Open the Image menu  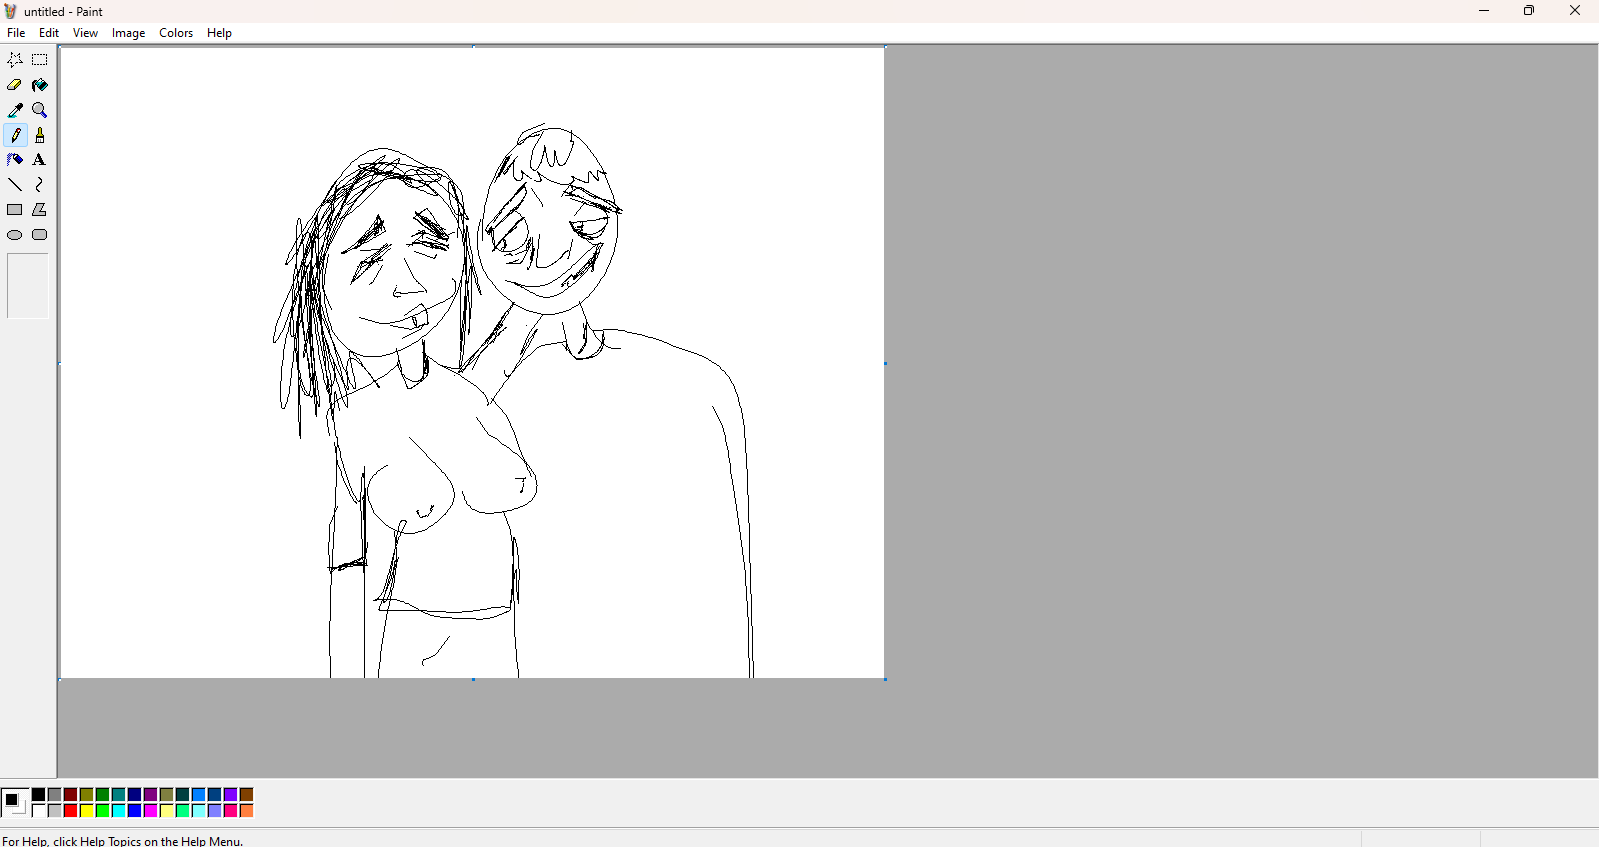click(128, 33)
